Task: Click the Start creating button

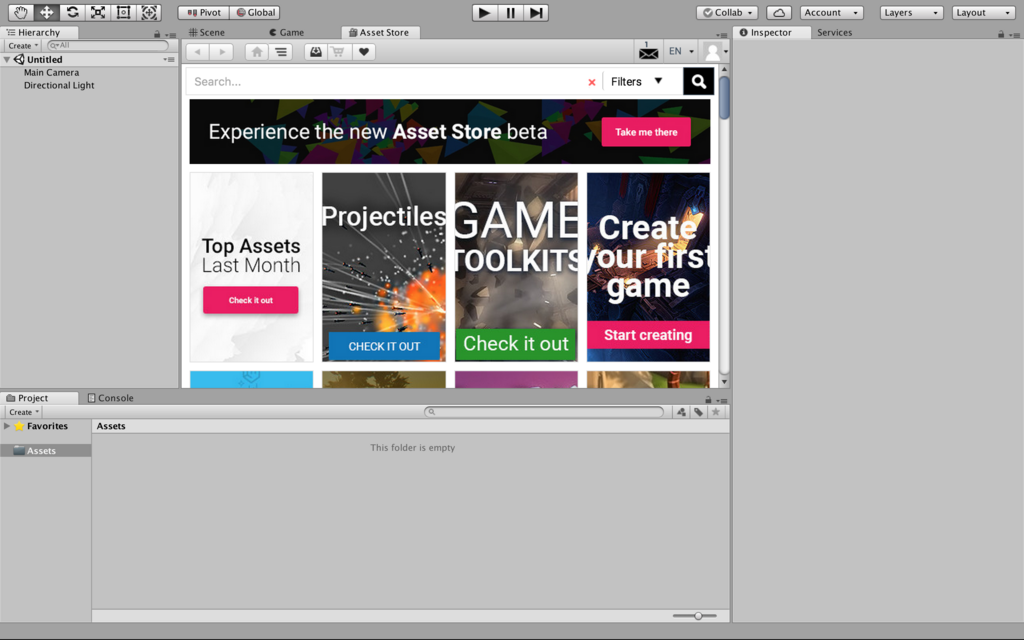Action: 648,335
